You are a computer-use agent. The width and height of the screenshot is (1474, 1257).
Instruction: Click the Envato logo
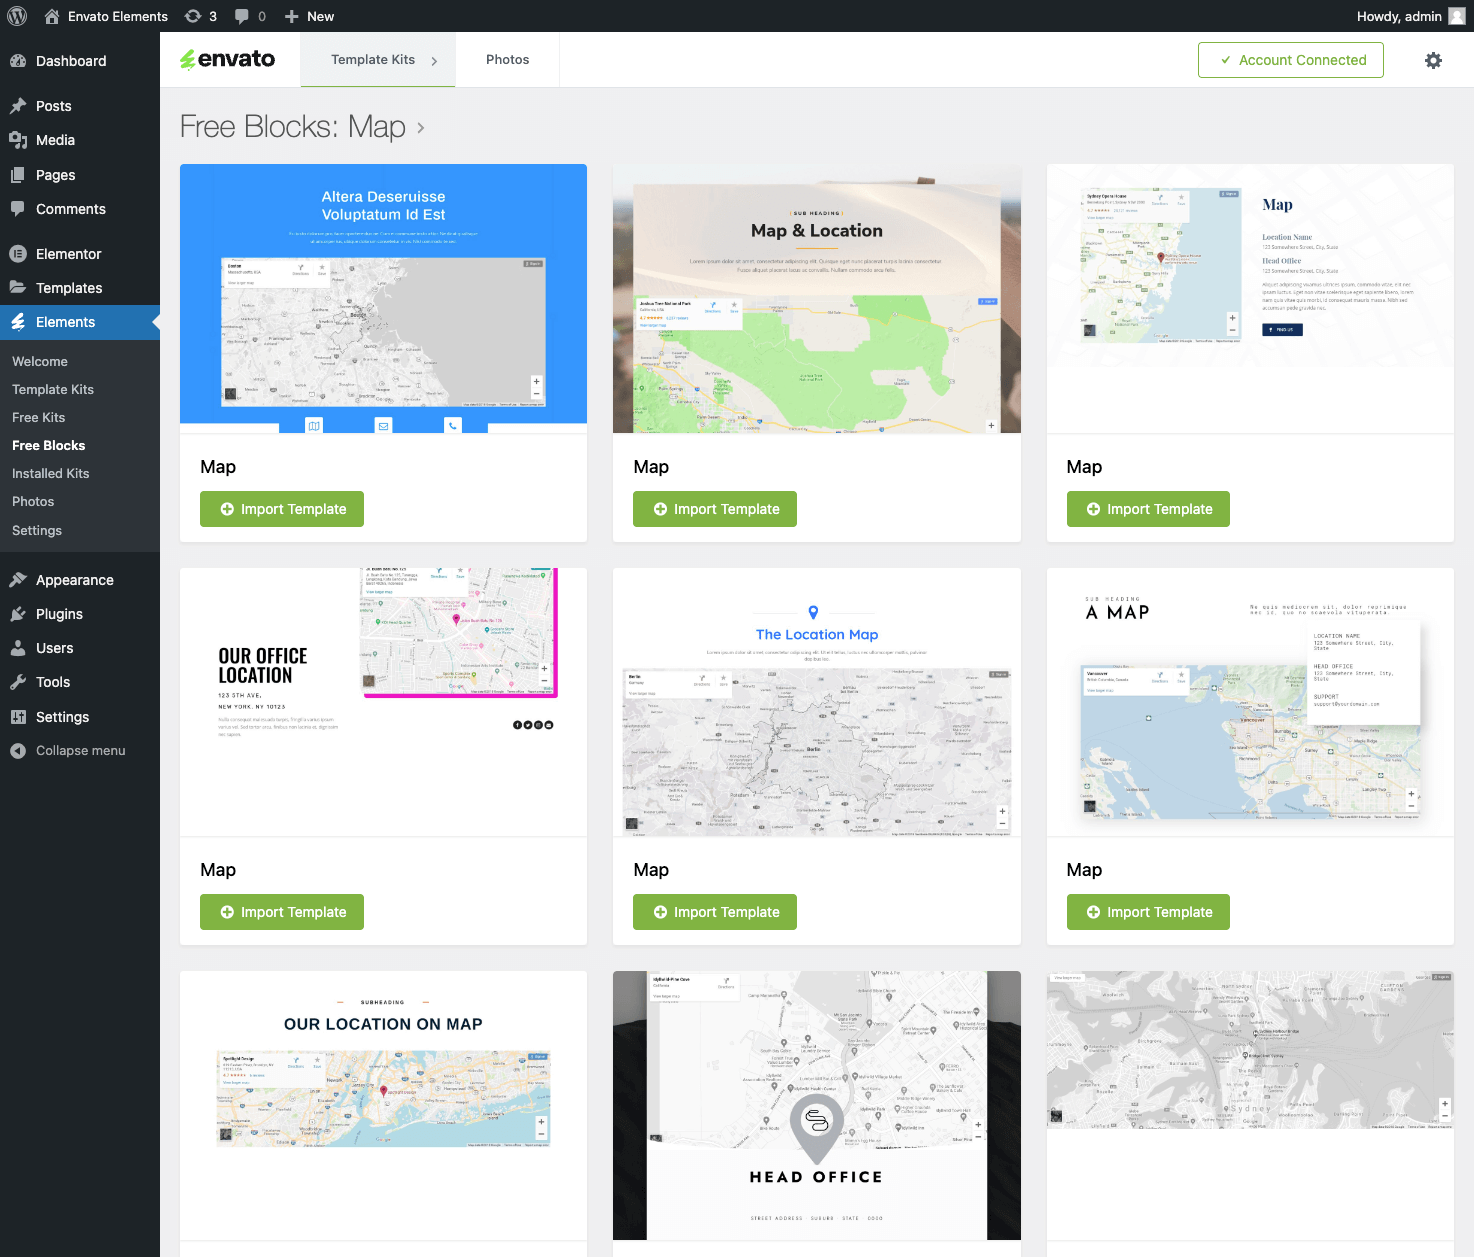[228, 59]
